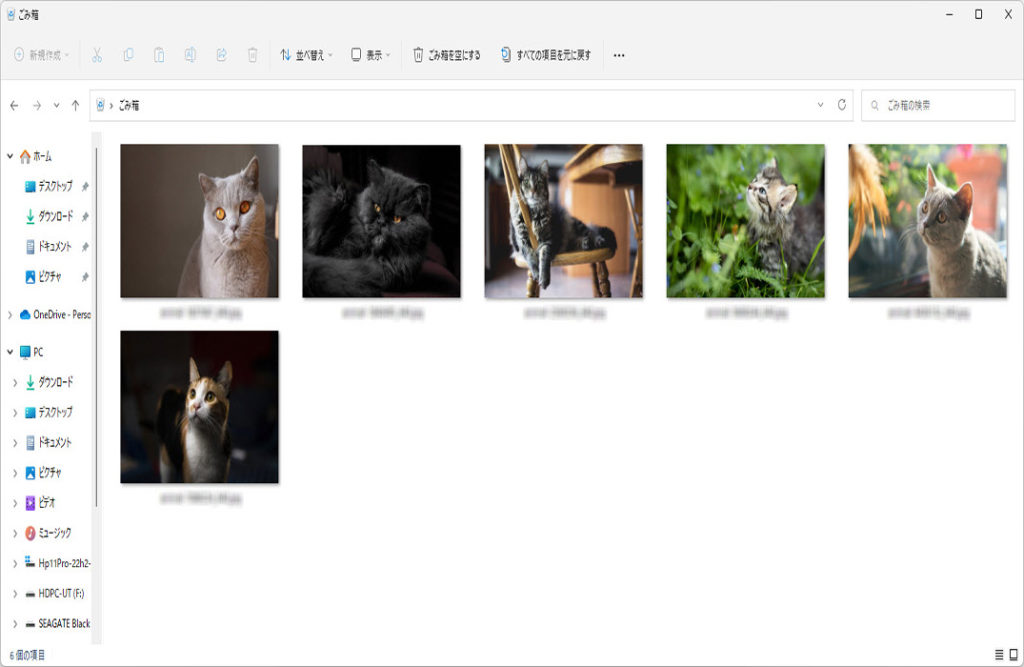Select the grey cat with orange eyes thumbnail
The width and height of the screenshot is (1024, 667).
(199, 221)
